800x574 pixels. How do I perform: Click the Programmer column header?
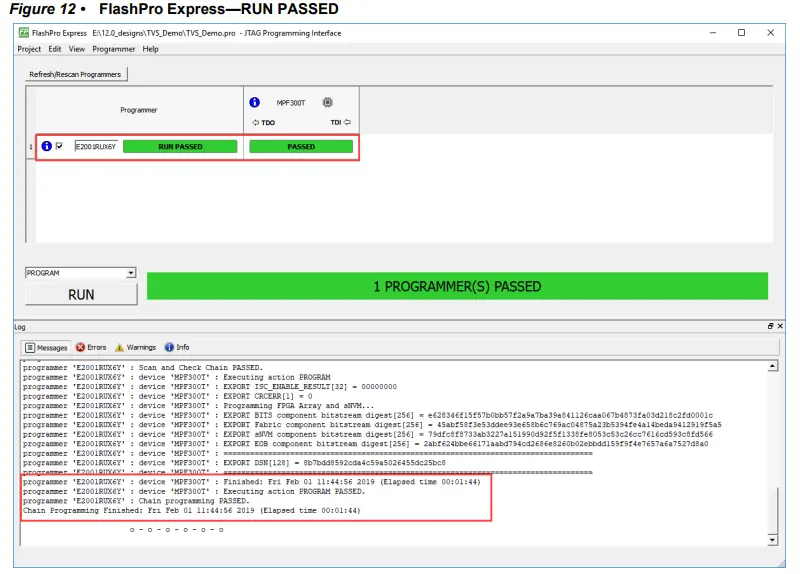coord(139,110)
